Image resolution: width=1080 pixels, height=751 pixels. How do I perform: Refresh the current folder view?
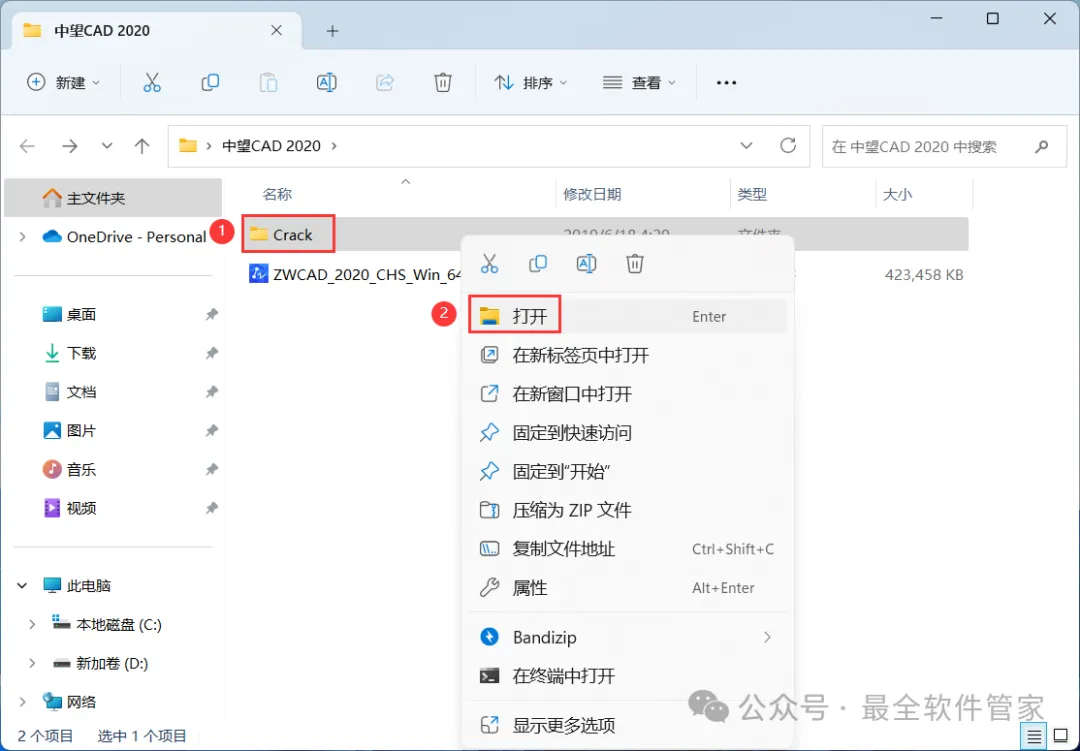pos(788,145)
